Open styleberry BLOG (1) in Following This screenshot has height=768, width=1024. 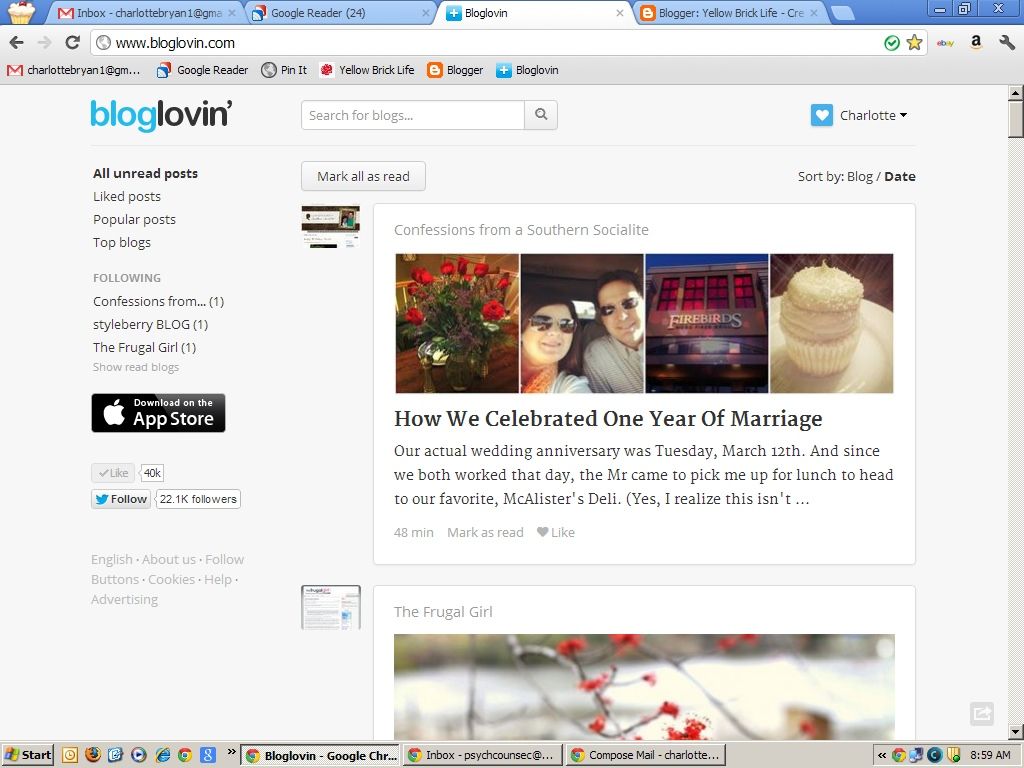tap(150, 325)
